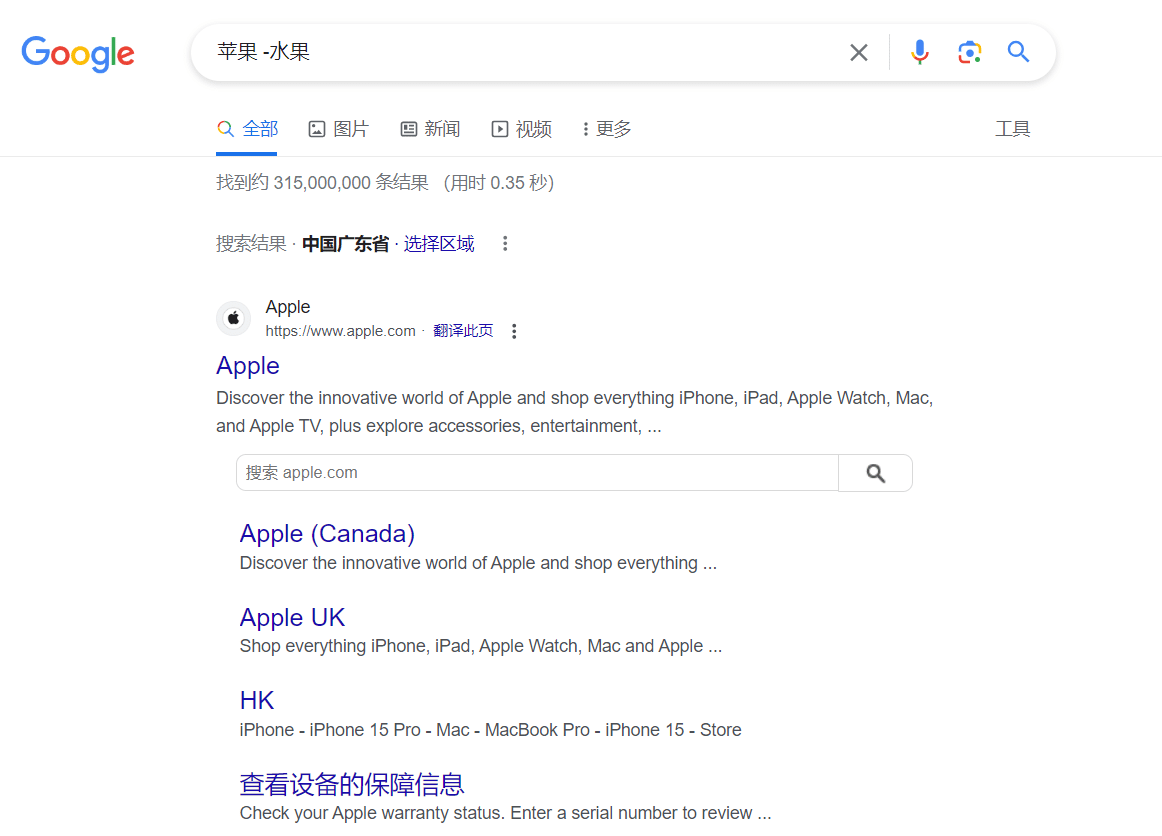Click the 翻译此页 link
This screenshot has width=1162, height=836.
463,331
